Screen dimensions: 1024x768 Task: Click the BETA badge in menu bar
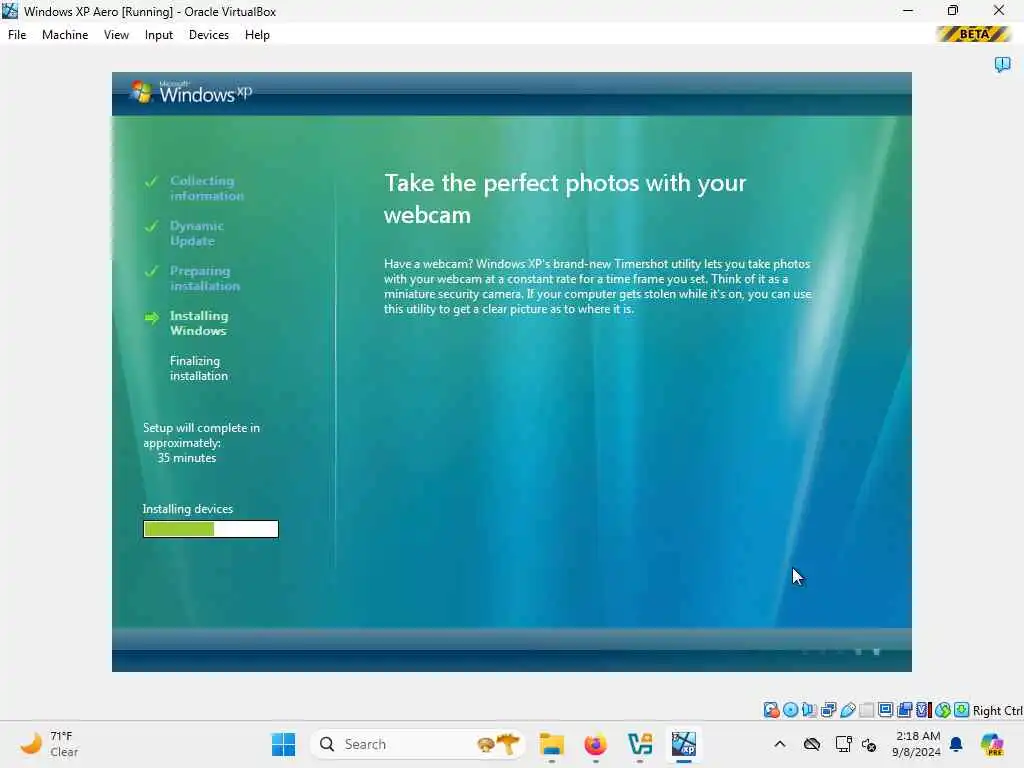974,34
